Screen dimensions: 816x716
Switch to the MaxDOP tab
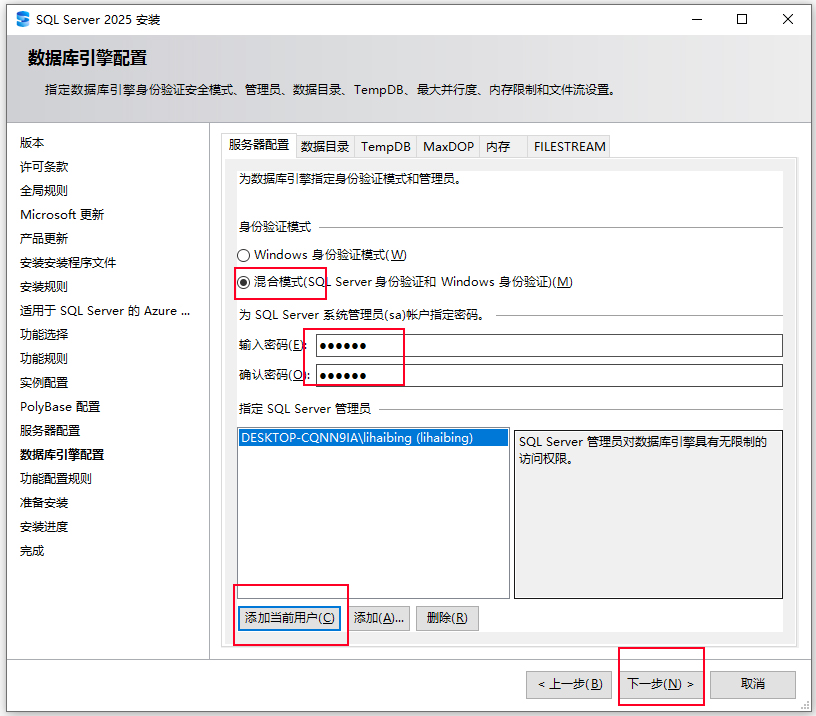448,147
